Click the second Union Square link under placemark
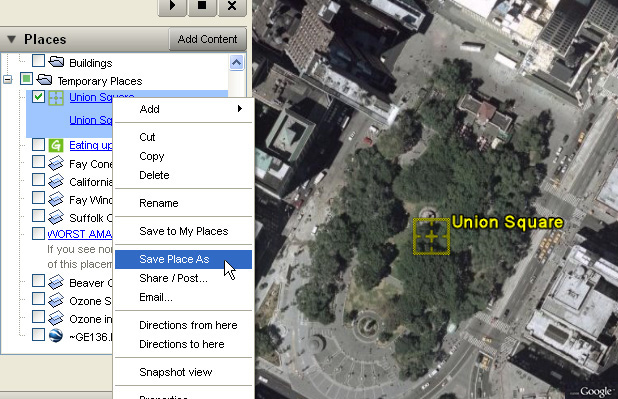 coord(91,120)
